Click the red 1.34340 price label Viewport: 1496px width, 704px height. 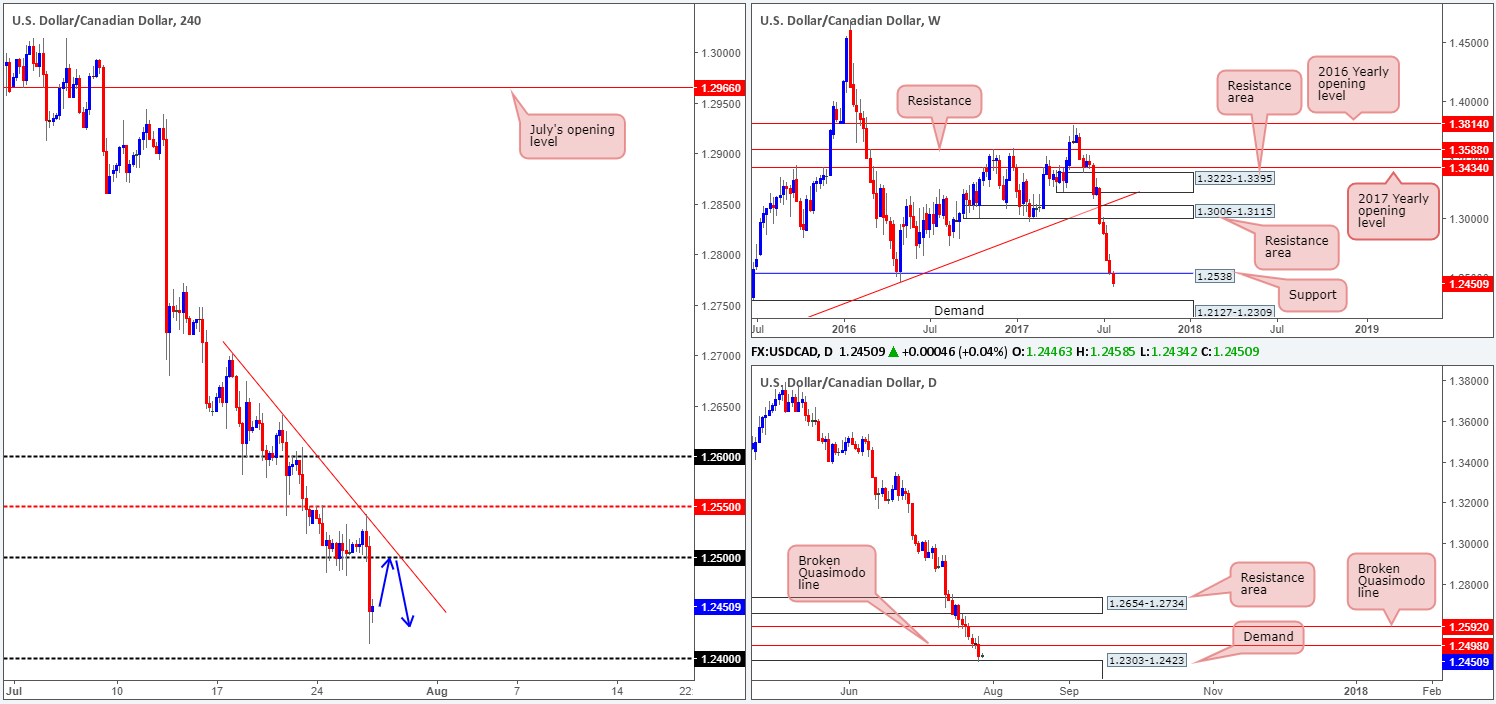pyautogui.click(x=1468, y=168)
